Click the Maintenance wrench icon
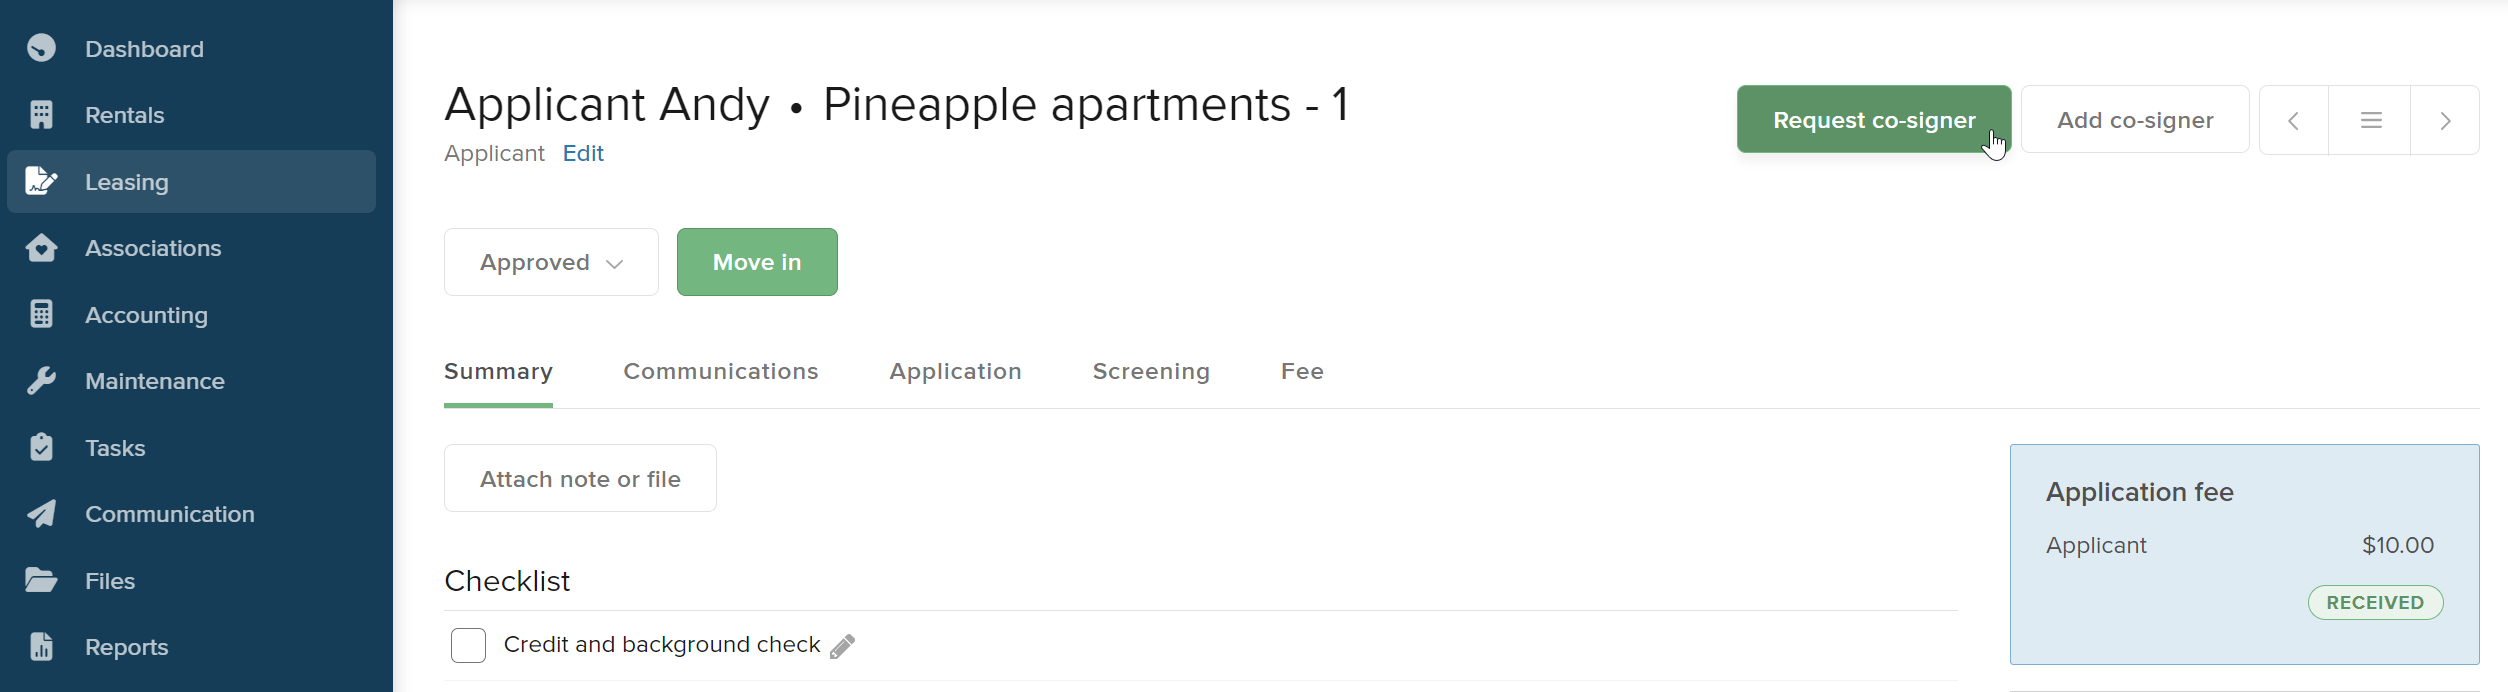 [41, 381]
